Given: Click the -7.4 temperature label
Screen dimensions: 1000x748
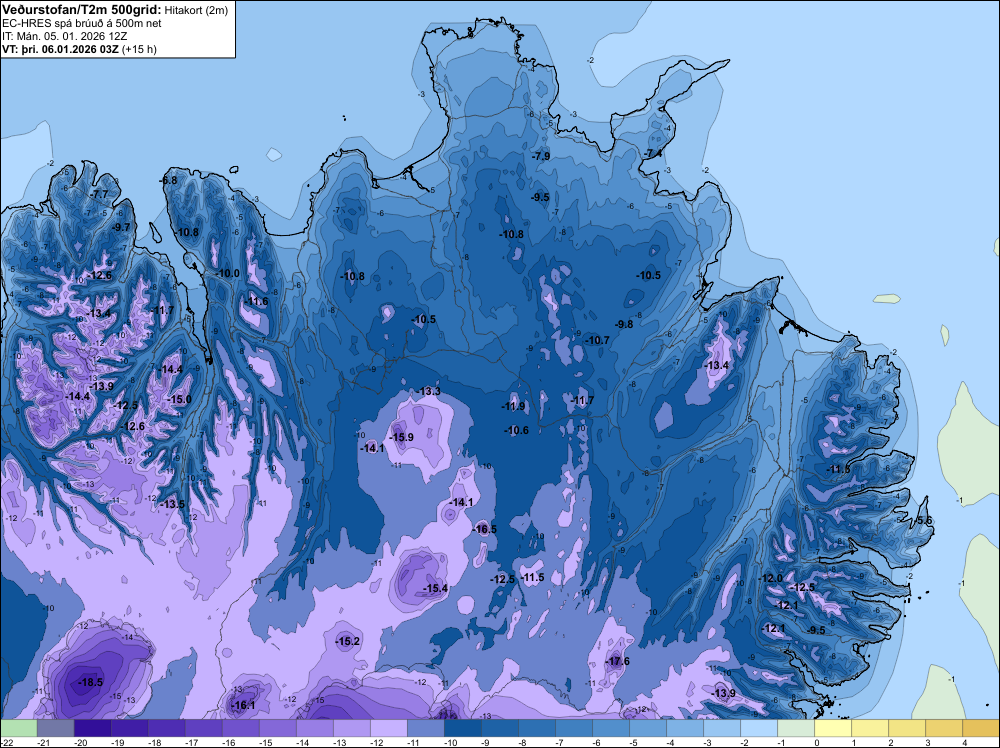Looking at the screenshot, I should (652, 154).
